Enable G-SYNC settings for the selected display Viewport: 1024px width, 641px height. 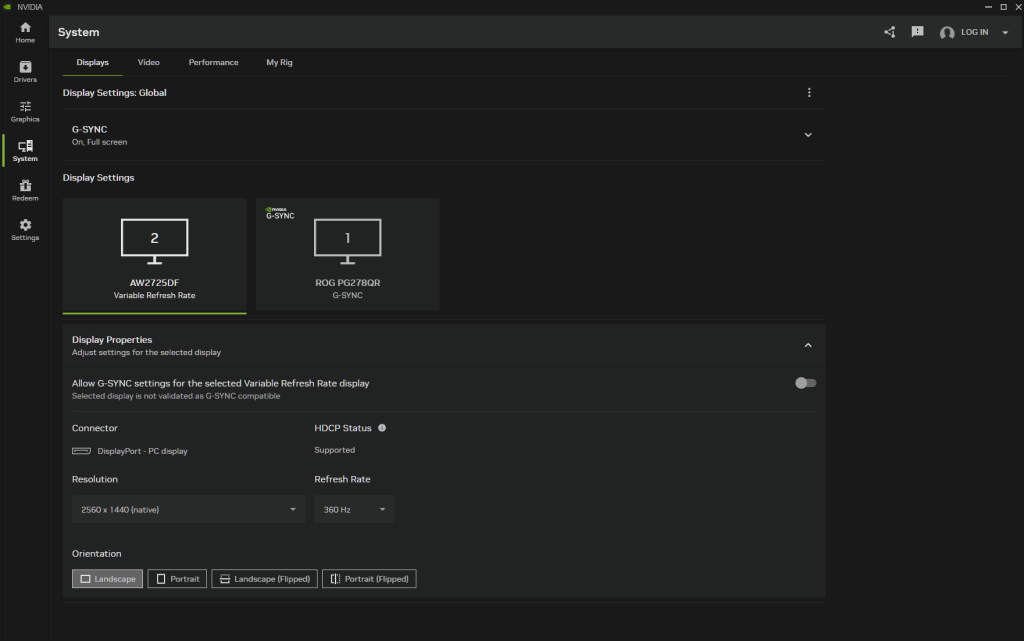(805, 383)
